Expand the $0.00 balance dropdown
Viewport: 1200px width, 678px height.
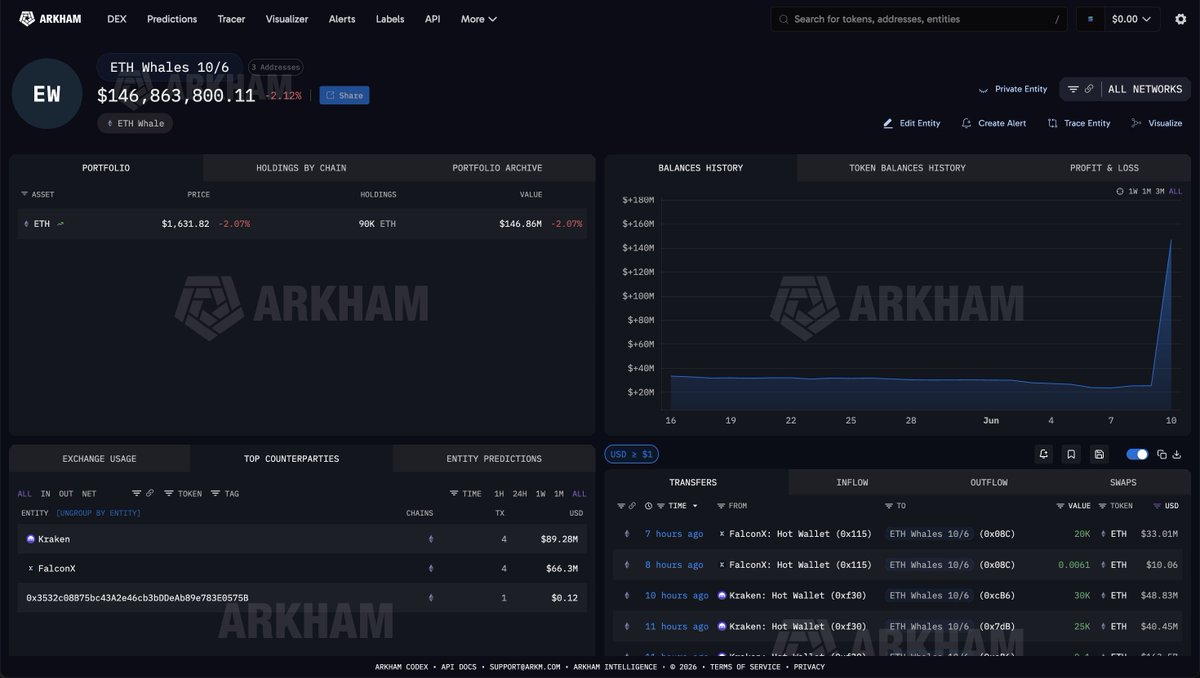pyautogui.click(x=1134, y=19)
